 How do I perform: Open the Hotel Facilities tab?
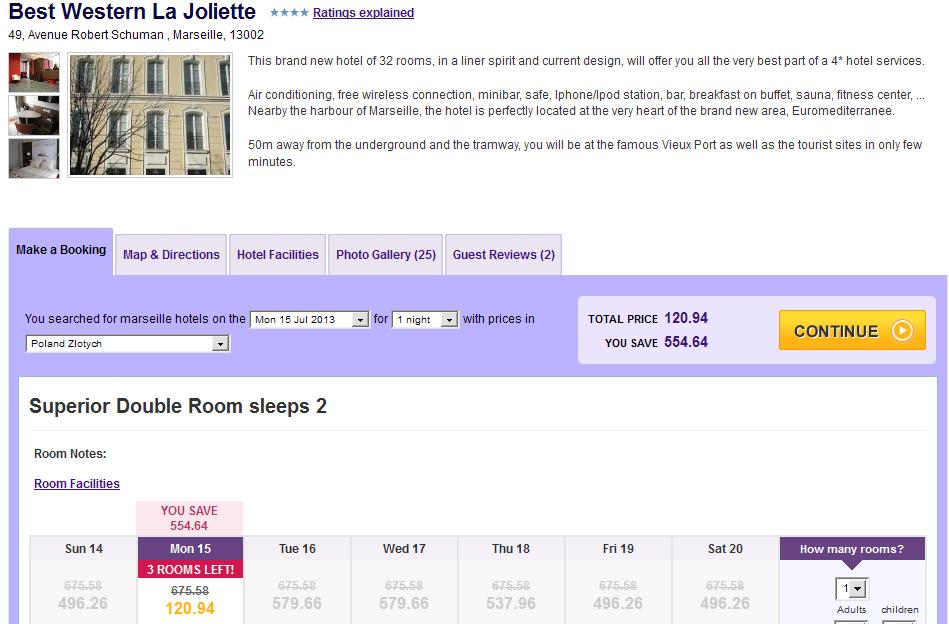click(278, 255)
